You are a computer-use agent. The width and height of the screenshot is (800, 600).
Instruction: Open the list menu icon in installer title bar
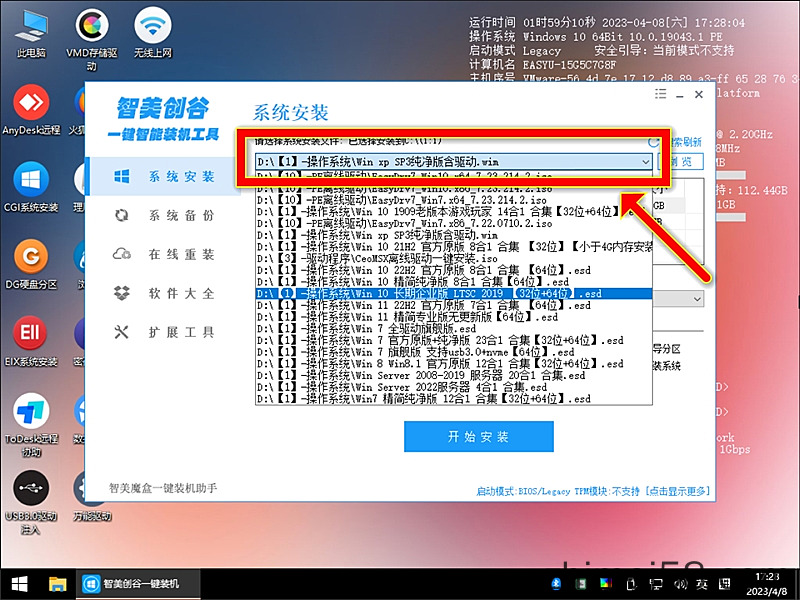(x=661, y=94)
